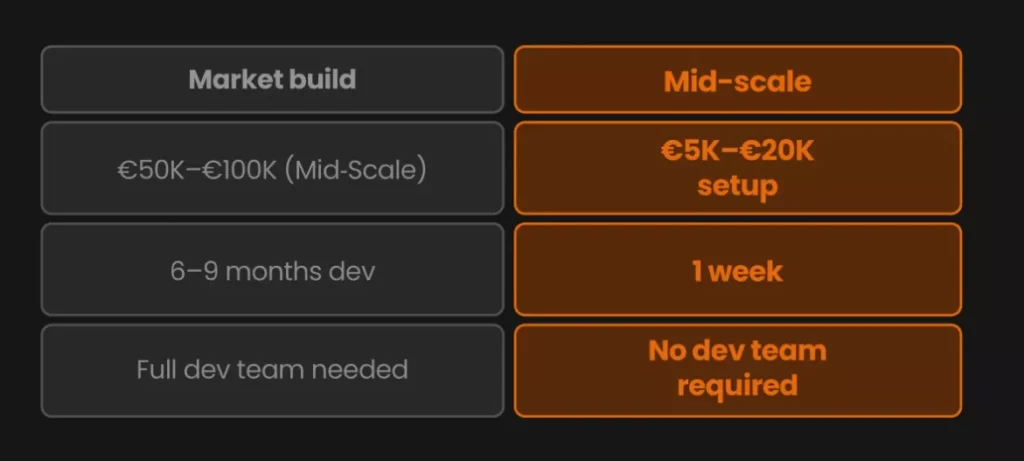Click the "6–9 months dev" cell
Screen dimensions: 1024x461
pos(272,270)
